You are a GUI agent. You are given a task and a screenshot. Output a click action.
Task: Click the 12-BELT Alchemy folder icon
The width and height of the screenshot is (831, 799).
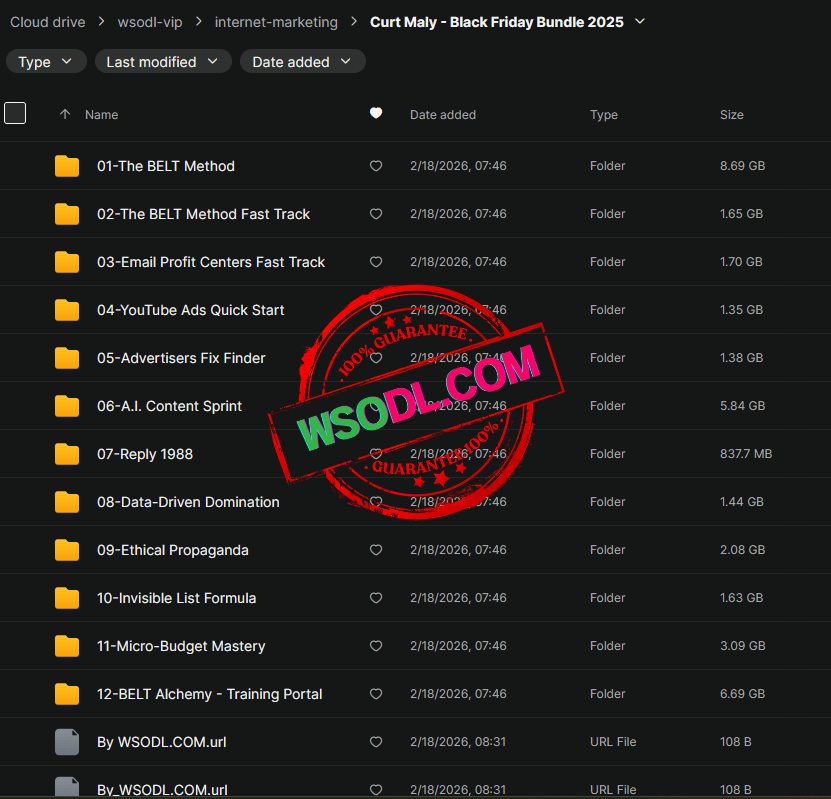coord(67,694)
